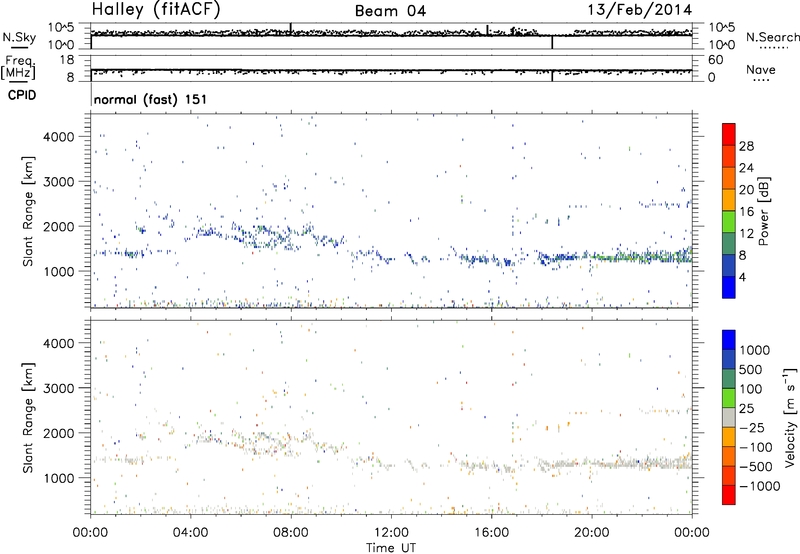The width and height of the screenshot is (800, 554).
Task: Pick the red bottom segment of velocity colorbar
Action: pos(729,495)
